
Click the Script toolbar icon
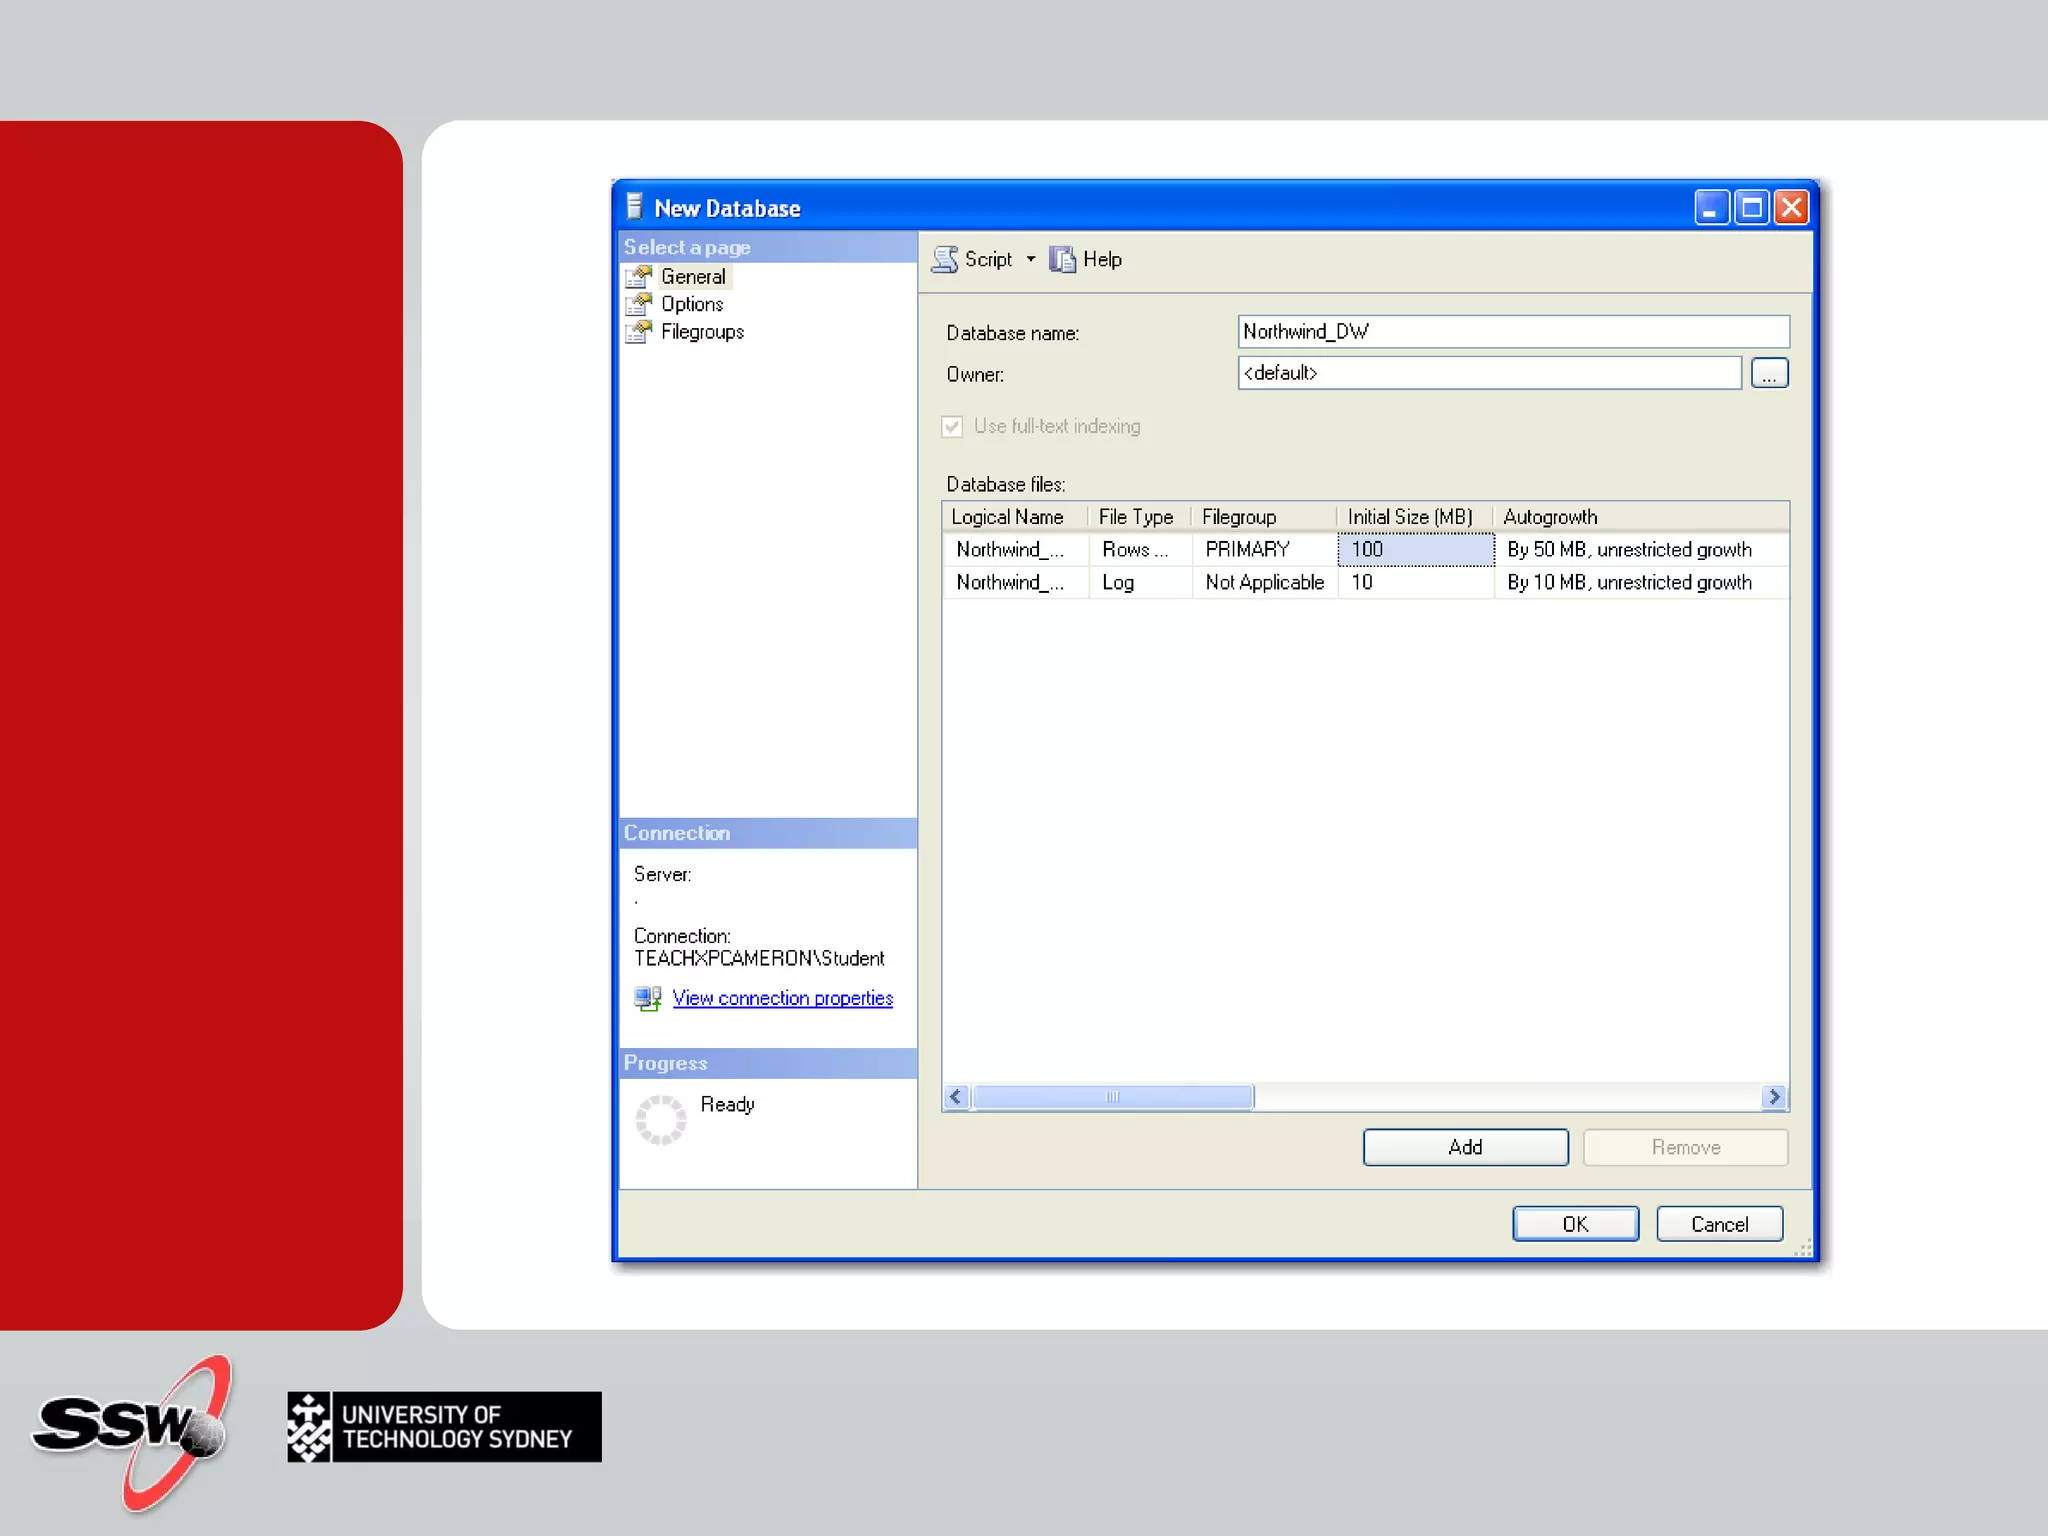point(945,260)
